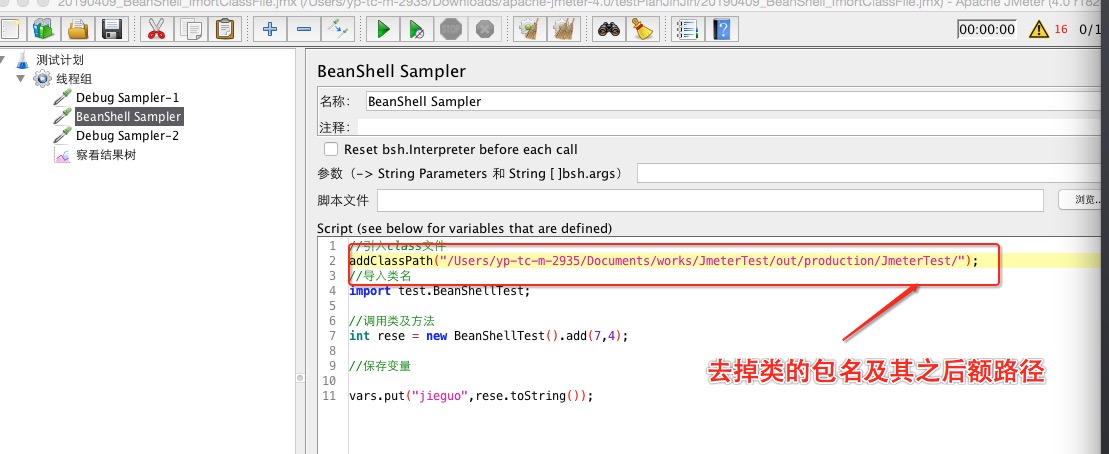1109x454 pixels.
Task: Click the Stop test icon
Action: [451, 29]
